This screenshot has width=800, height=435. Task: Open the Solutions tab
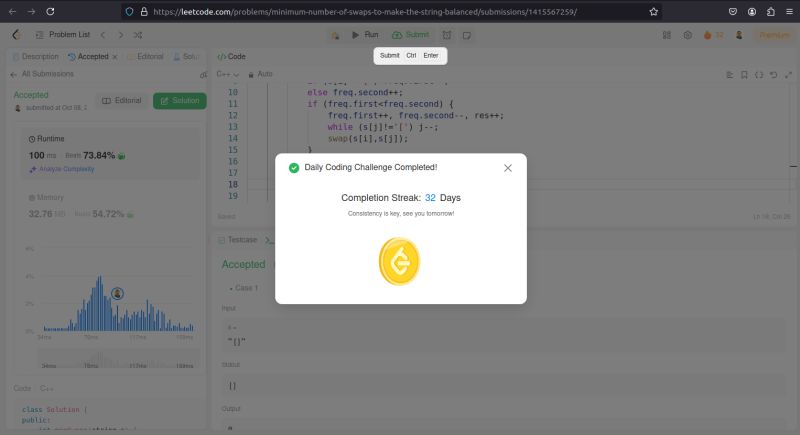[187, 57]
